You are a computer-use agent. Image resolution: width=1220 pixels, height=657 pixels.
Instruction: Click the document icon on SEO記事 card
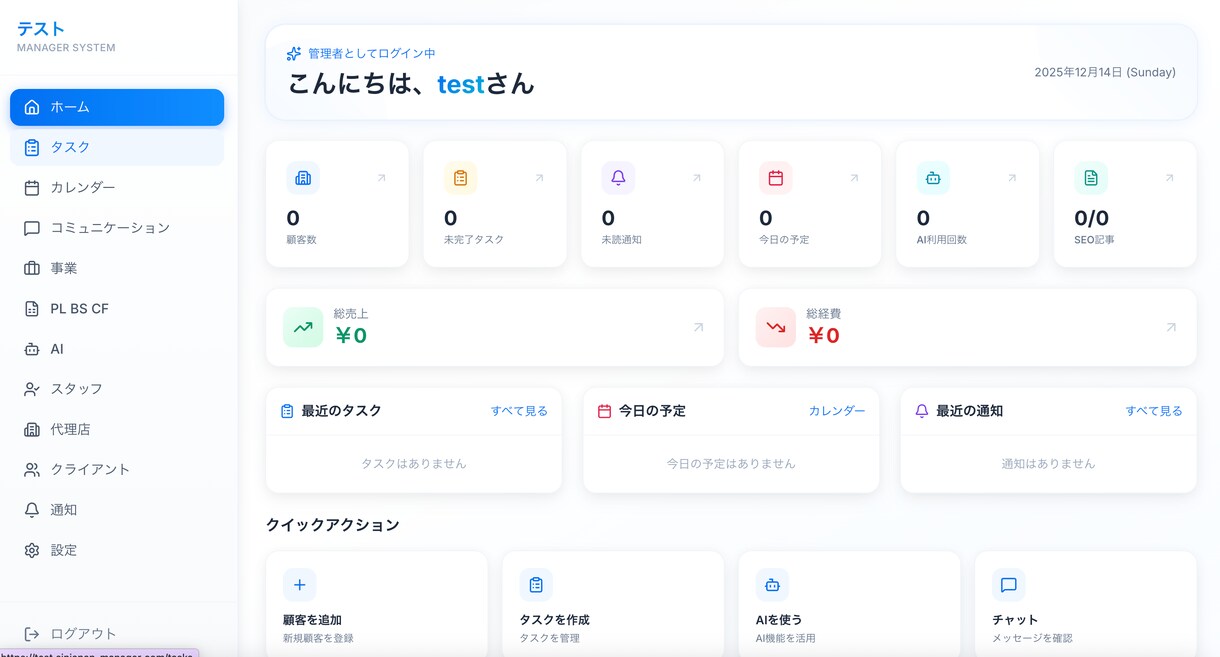1090,178
